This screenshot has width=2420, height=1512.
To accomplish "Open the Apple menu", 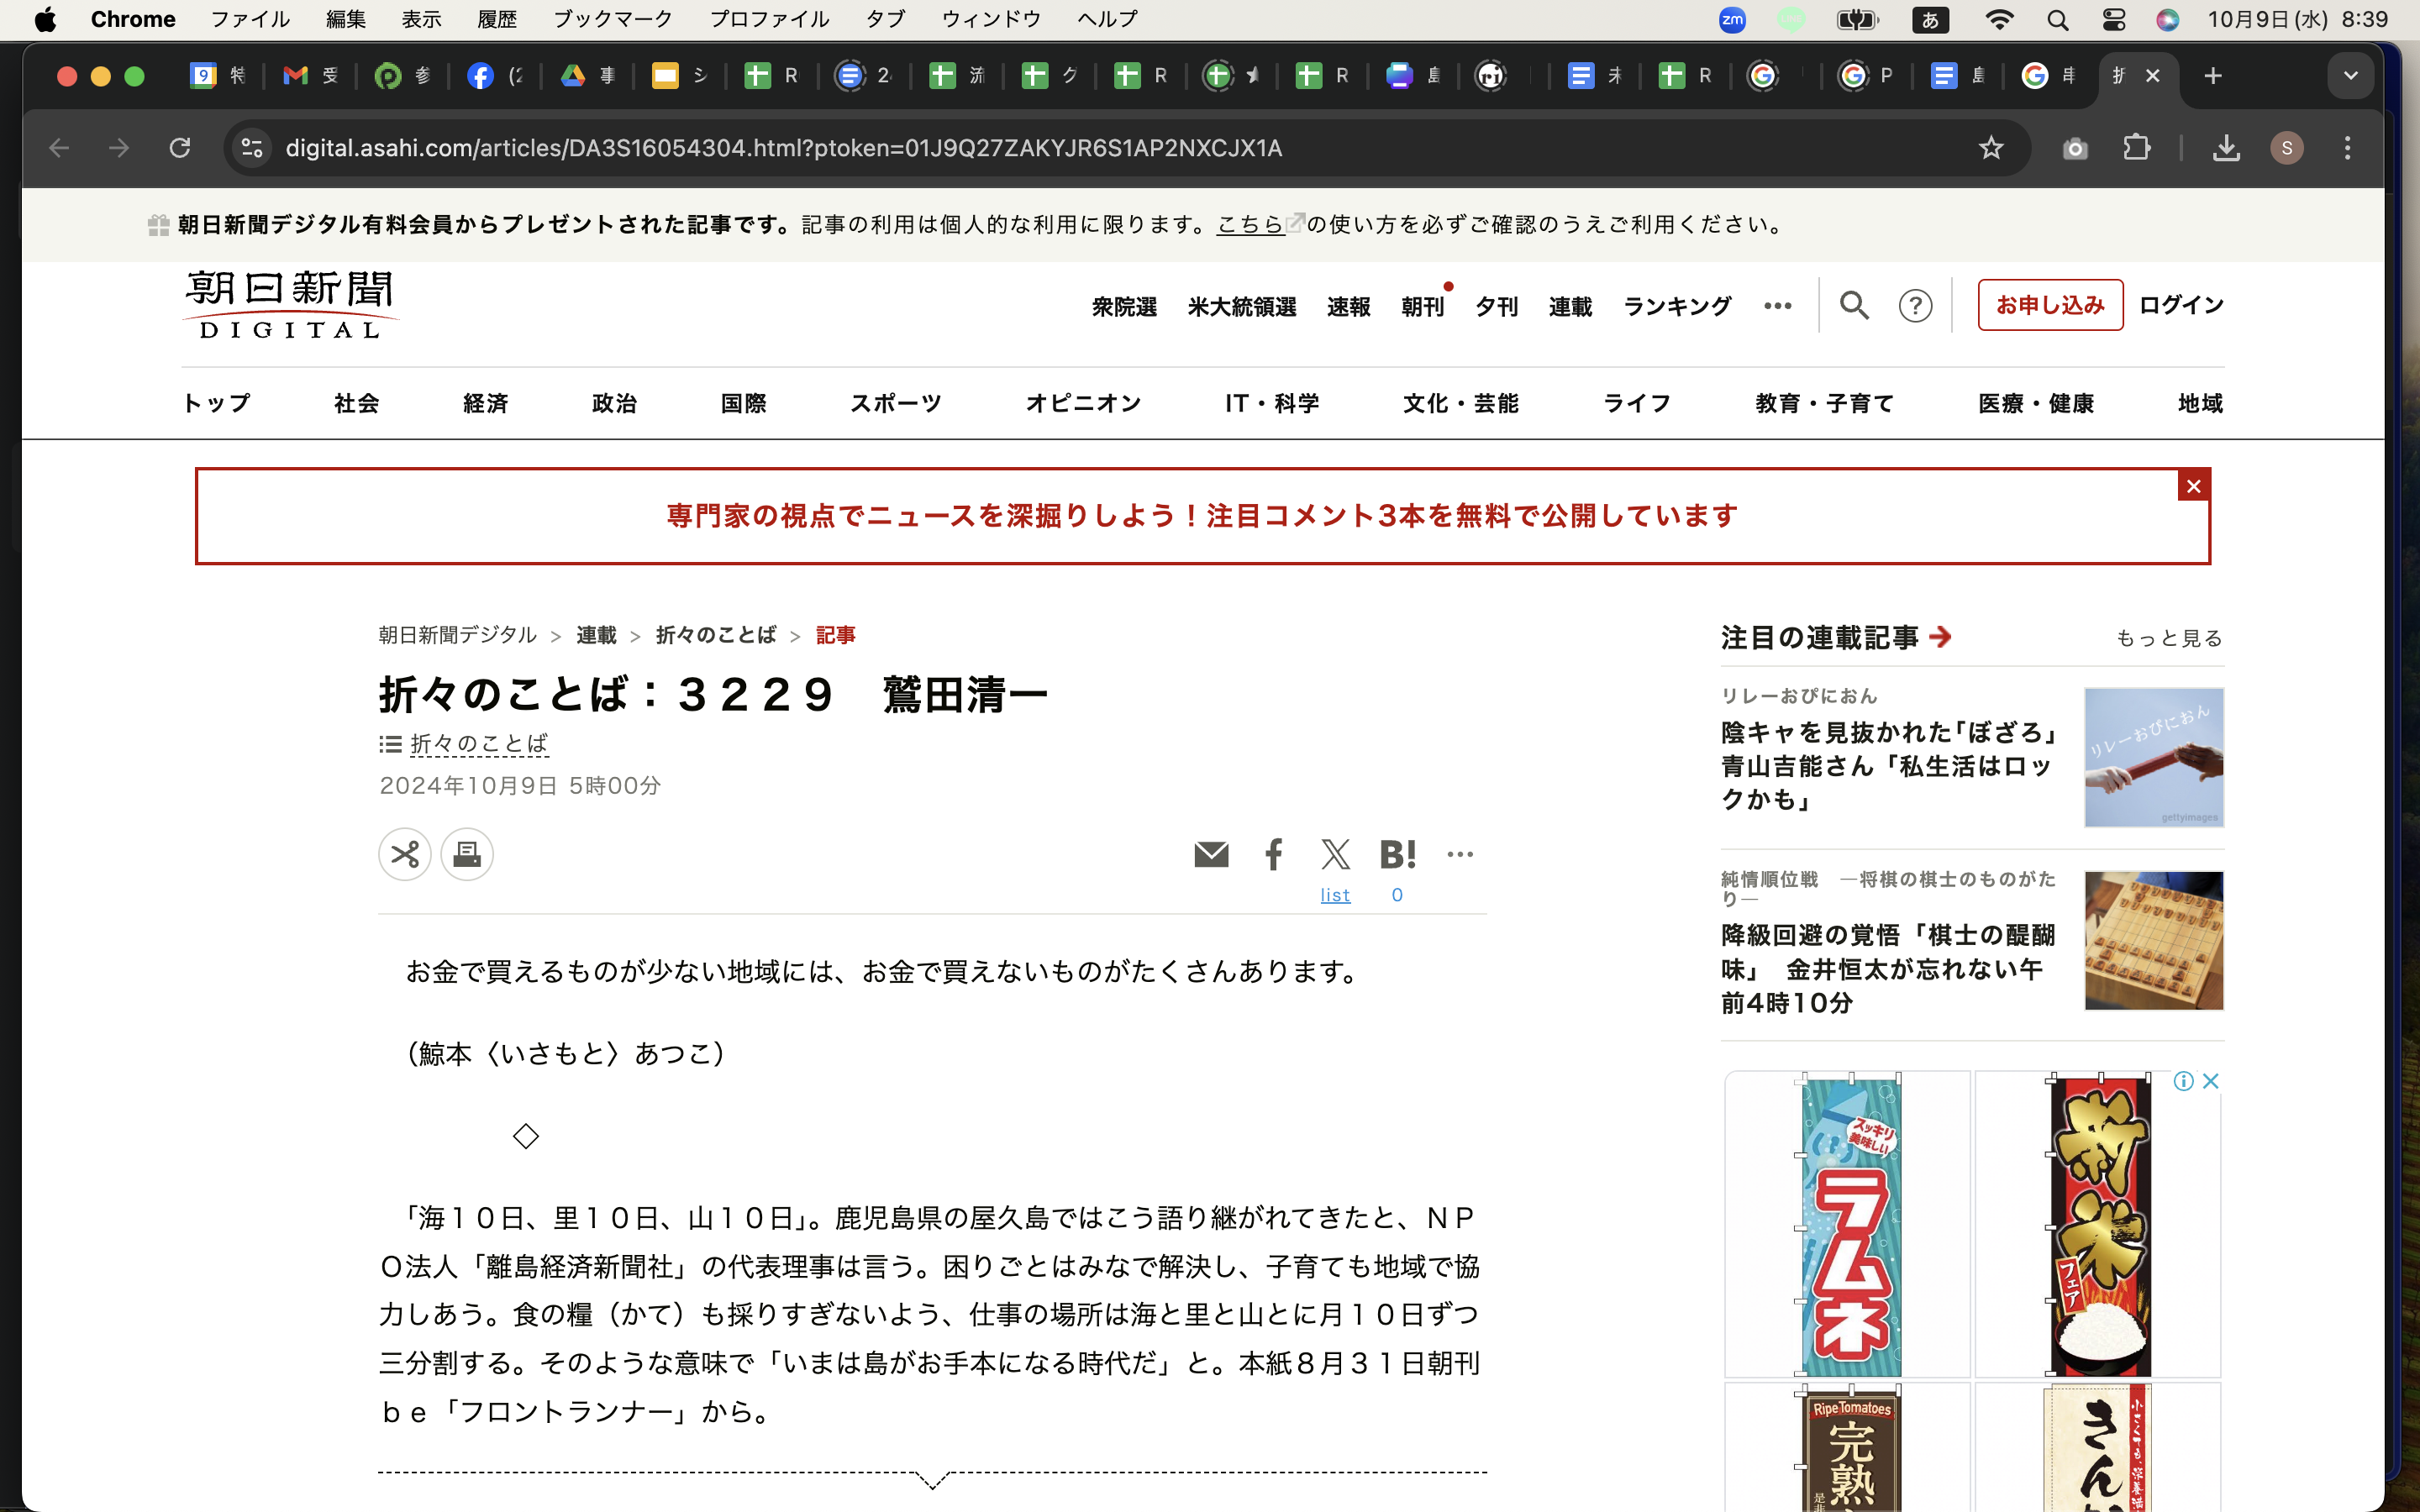I will coord(45,20).
